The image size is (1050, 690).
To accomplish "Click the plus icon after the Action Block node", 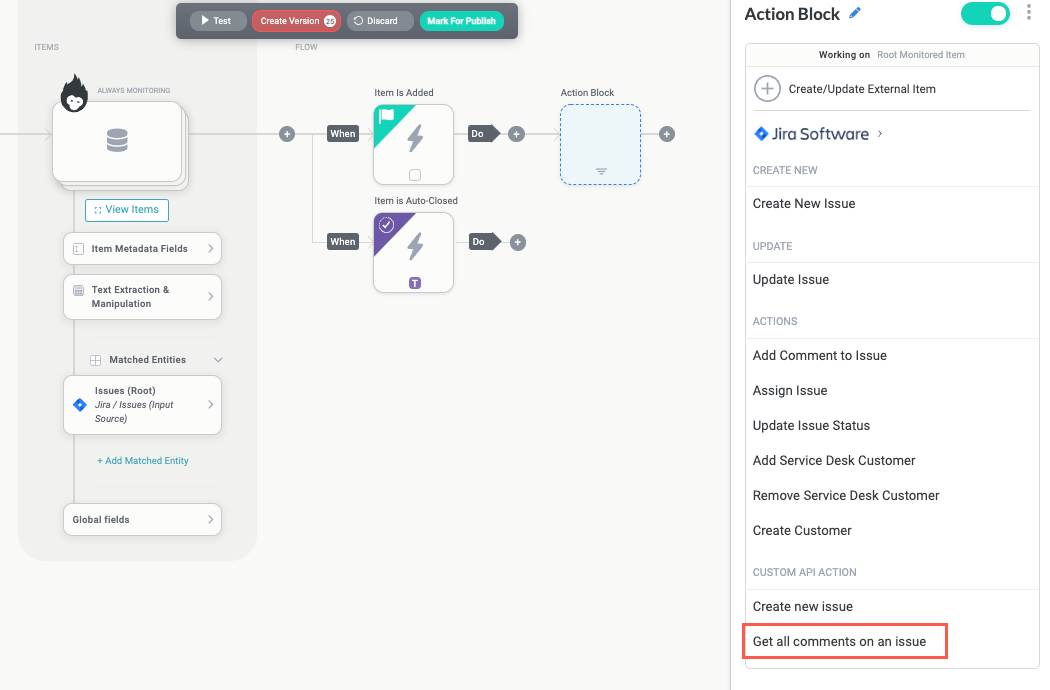I will click(666, 133).
